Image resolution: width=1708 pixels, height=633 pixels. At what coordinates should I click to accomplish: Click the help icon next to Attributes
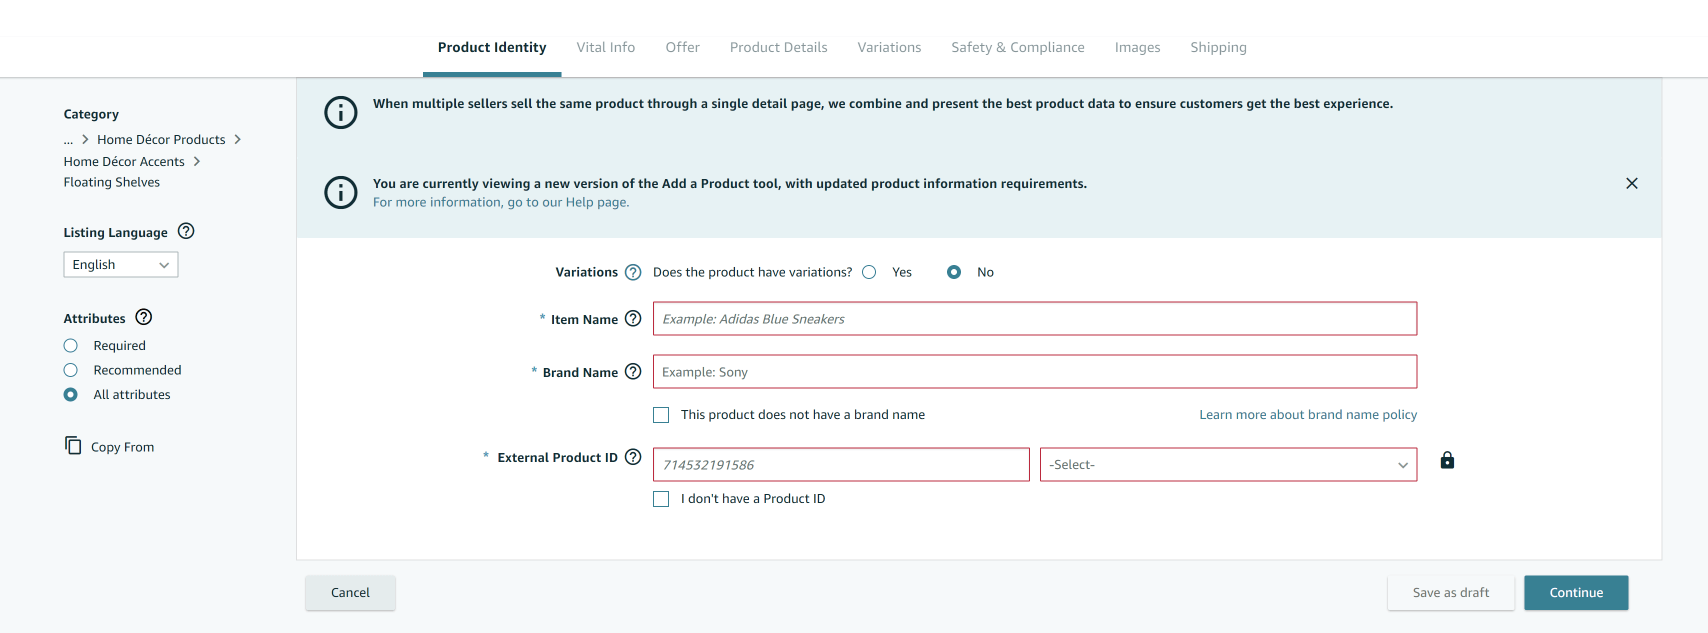pos(144,317)
